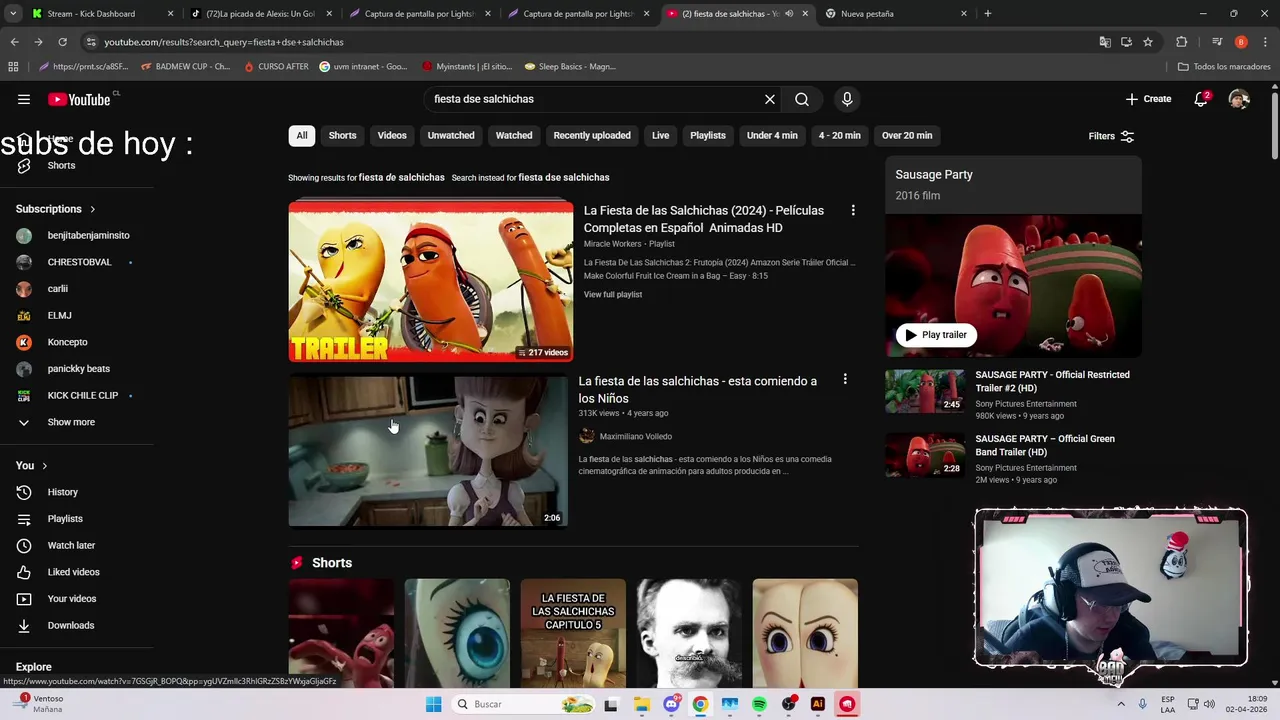Image resolution: width=1280 pixels, height=720 pixels.
Task: Open La Fiesta de las Salchichas 2024 playlist thumbnail
Action: [x=431, y=281]
